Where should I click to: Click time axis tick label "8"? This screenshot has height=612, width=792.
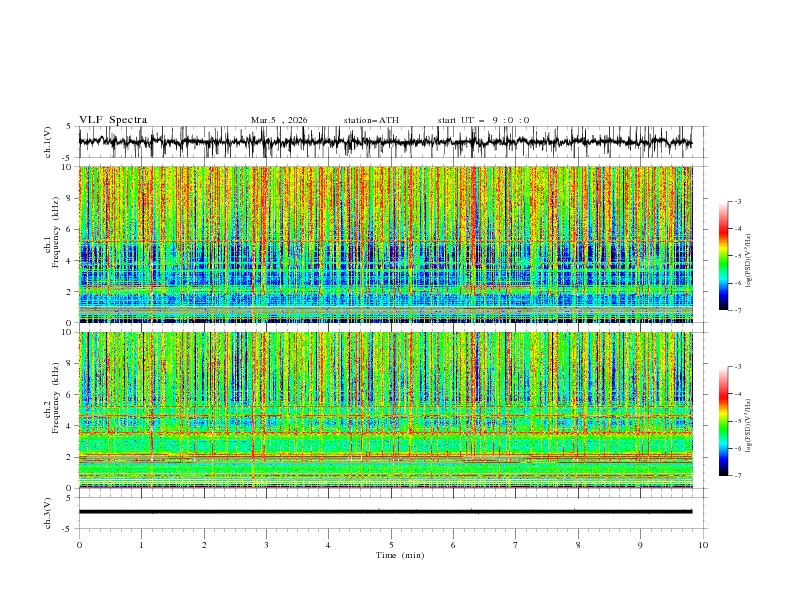(x=578, y=545)
